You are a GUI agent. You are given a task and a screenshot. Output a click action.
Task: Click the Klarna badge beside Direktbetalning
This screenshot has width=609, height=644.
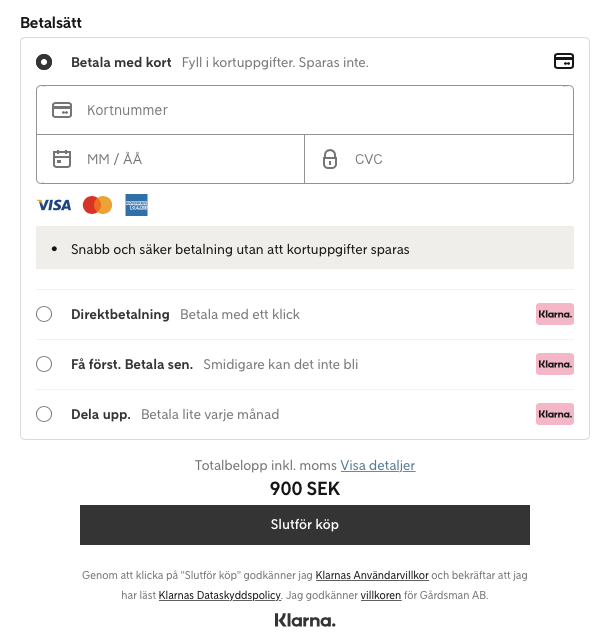(x=555, y=314)
